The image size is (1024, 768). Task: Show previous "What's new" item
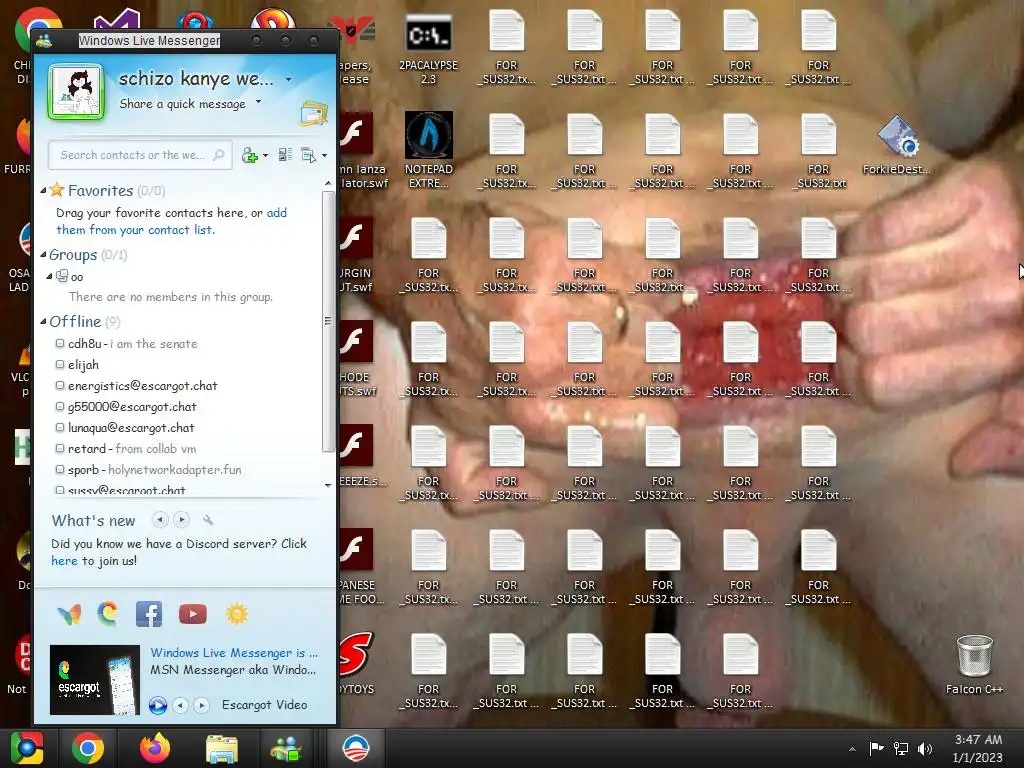pos(160,520)
